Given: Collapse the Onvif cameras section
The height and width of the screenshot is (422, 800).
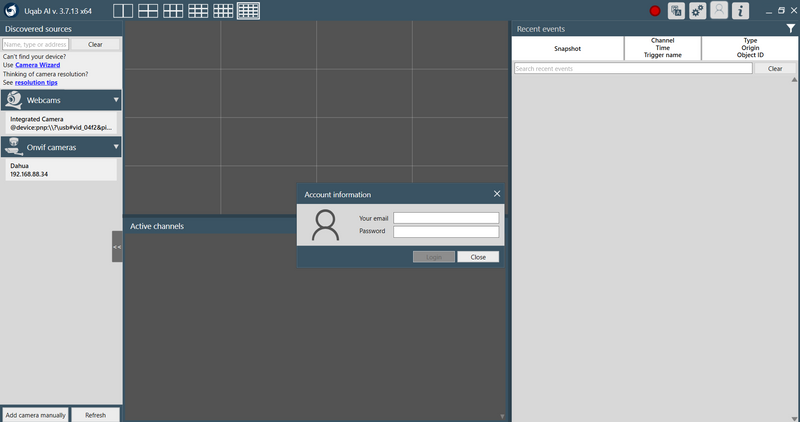Looking at the screenshot, I should pos(116,147).
